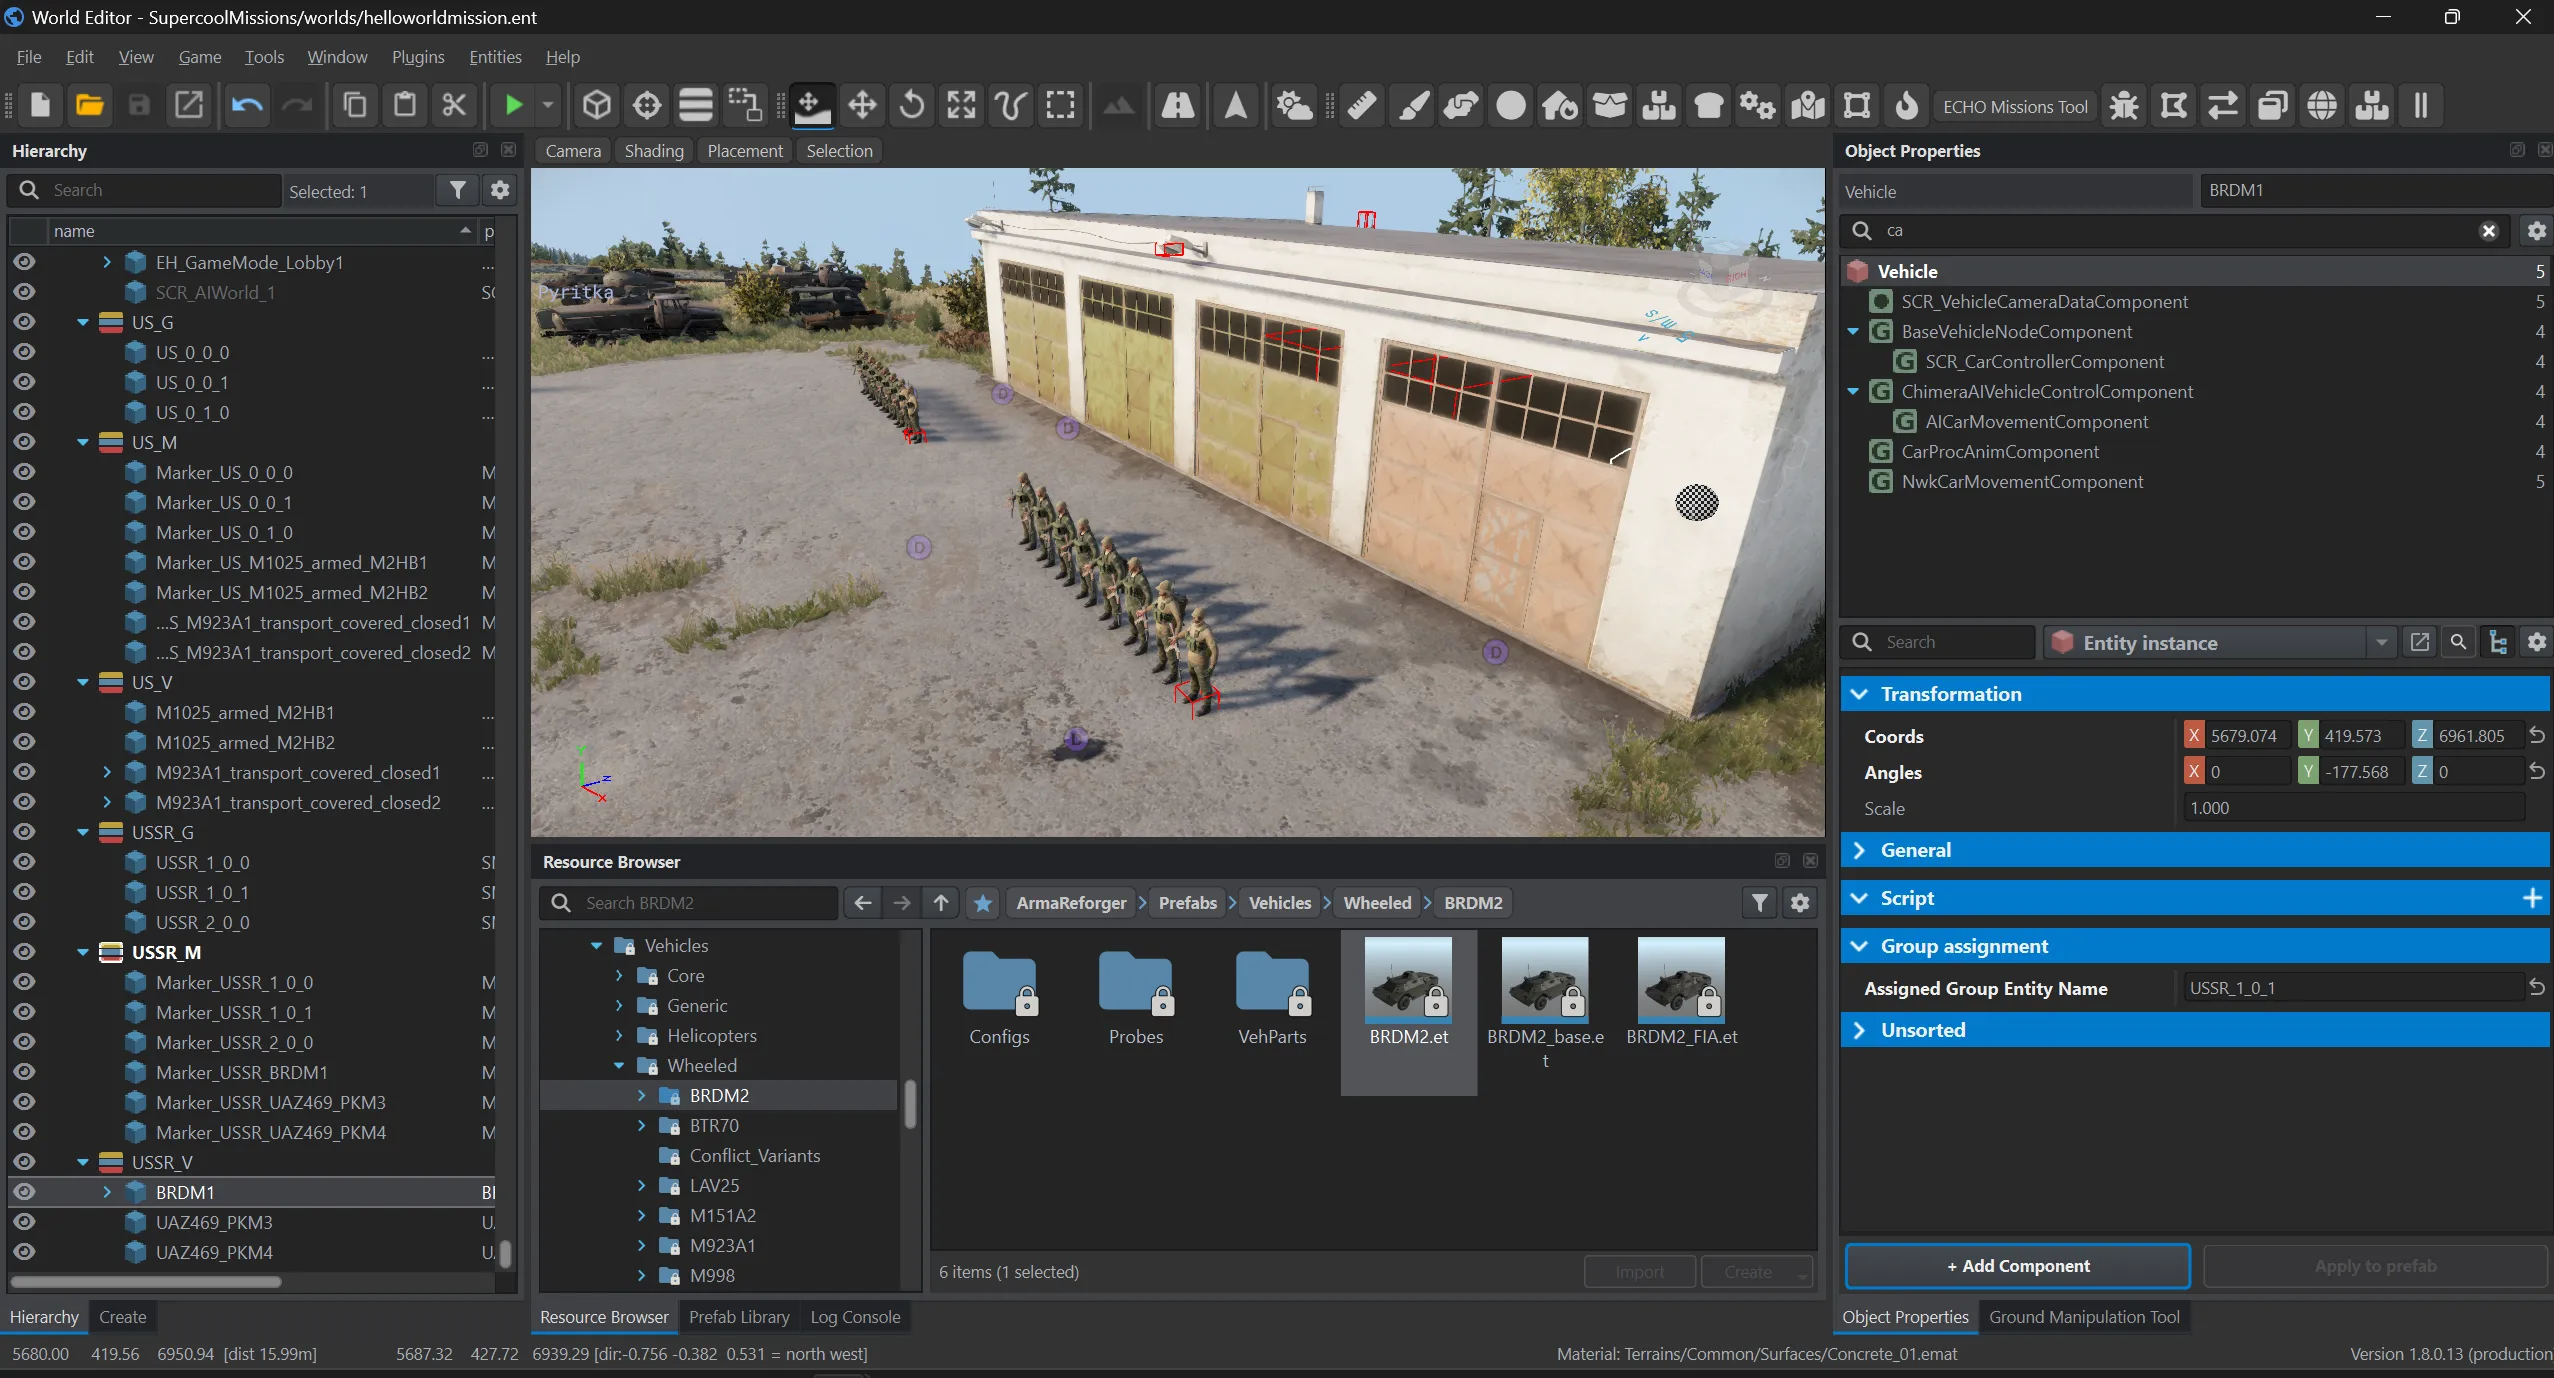The height and width of the screenshot is (1378, 2554).
Task: Select the Rotate tool icon
Action: pos(911,105)
